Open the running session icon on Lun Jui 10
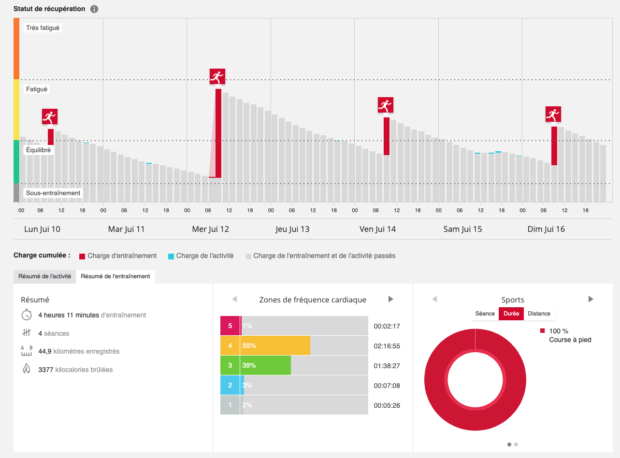 [x=50, y=117]
